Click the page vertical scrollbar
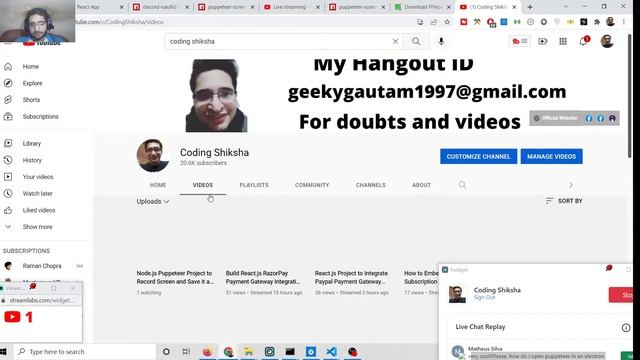 point(630,96)
